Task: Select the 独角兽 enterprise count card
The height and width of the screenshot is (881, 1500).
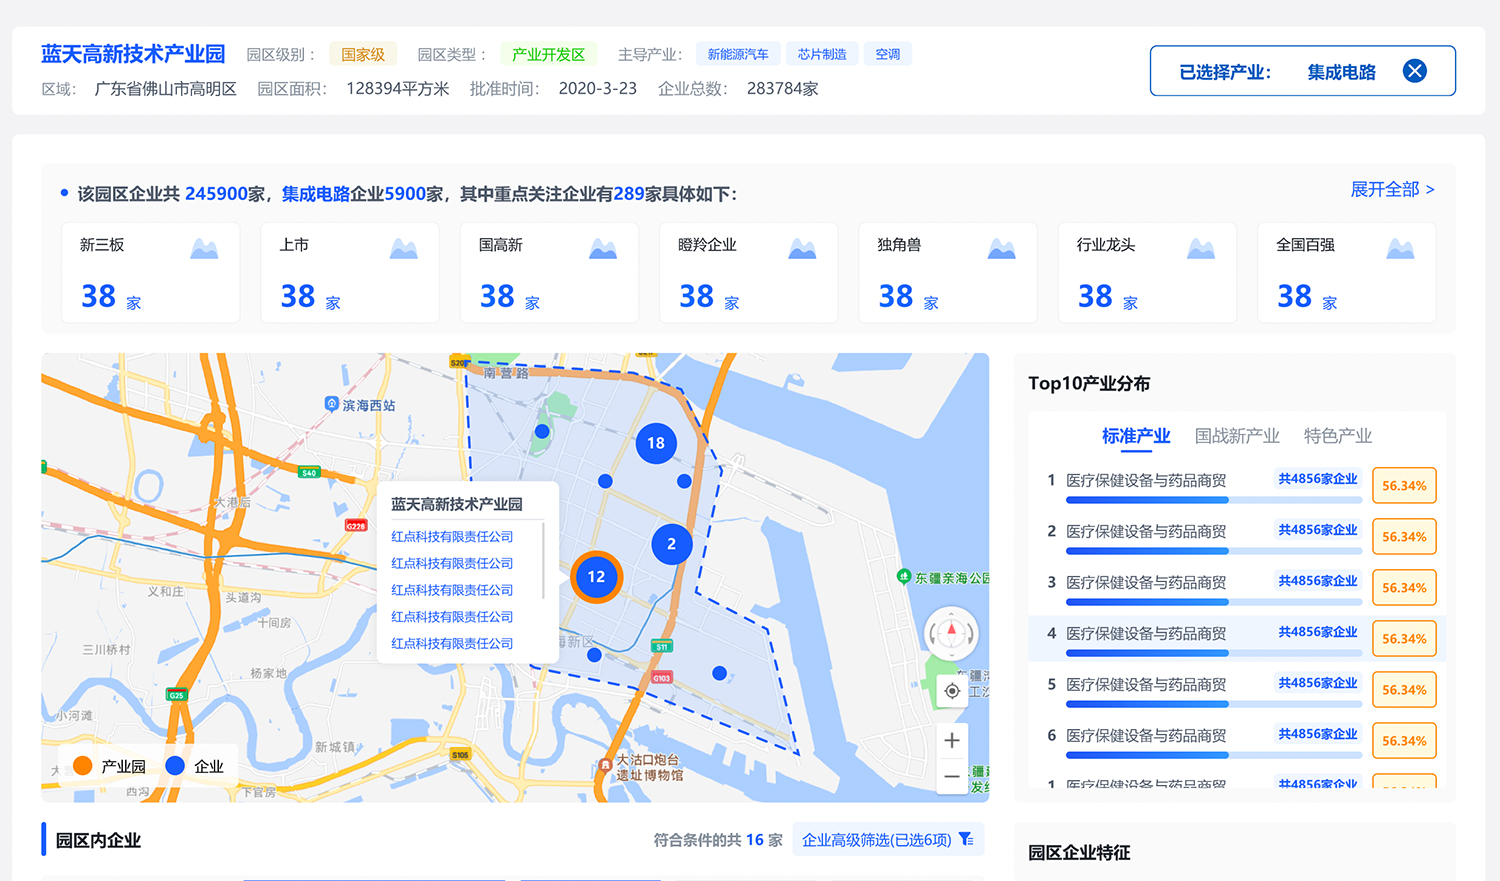Action: point(947,273)
